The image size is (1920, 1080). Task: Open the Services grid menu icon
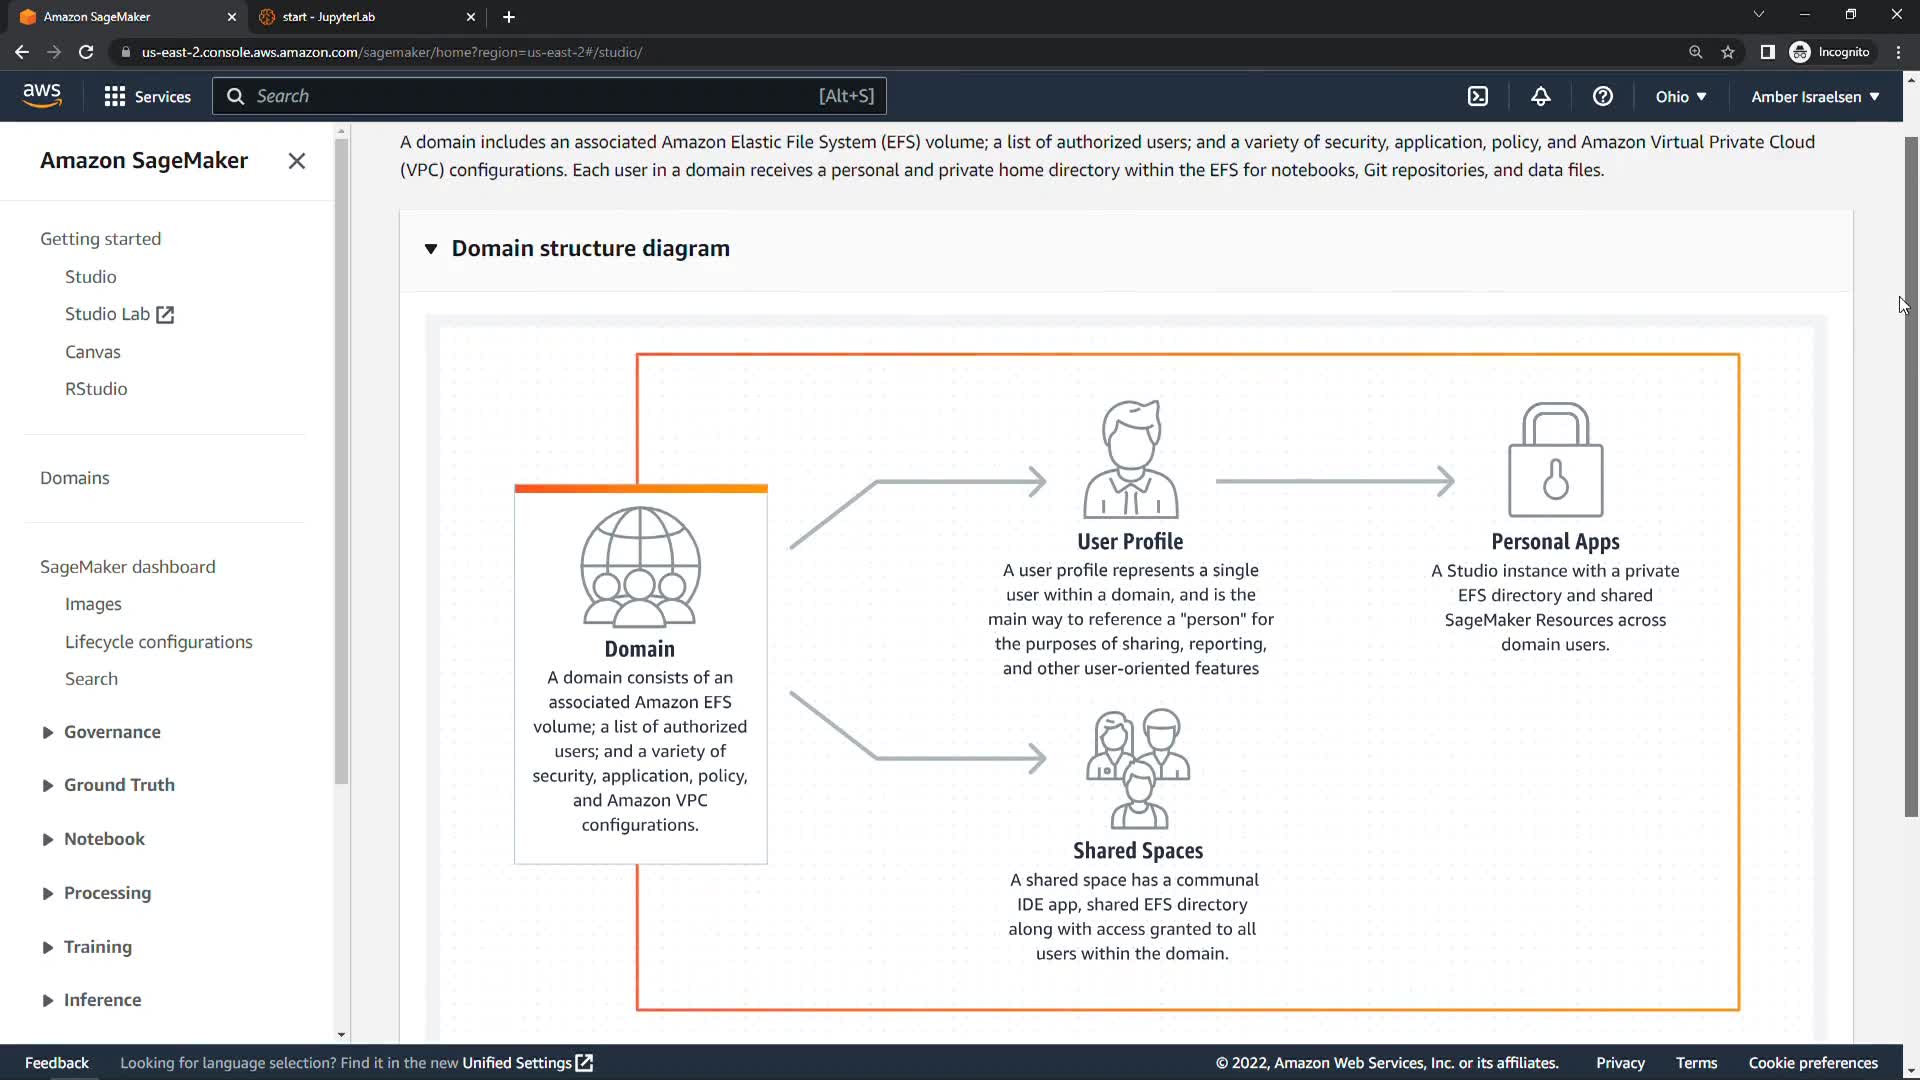coord(115,96)
